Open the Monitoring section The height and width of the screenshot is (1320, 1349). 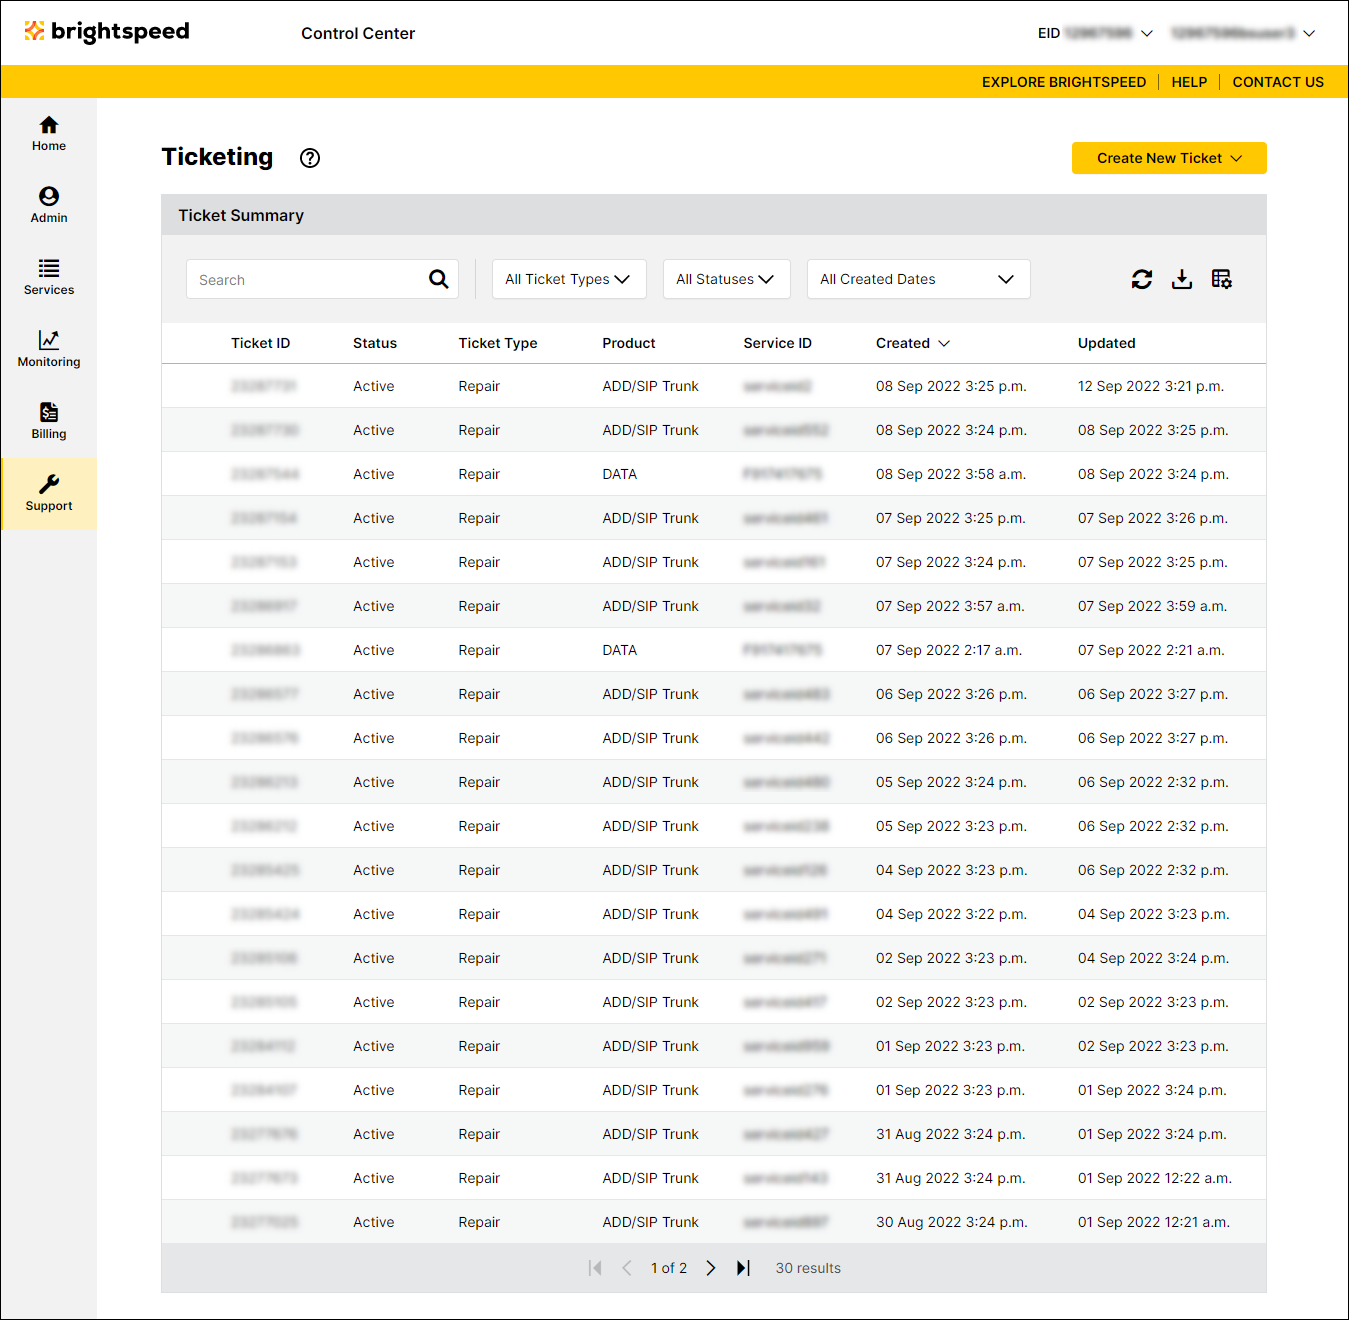click(x=48, y=350)
